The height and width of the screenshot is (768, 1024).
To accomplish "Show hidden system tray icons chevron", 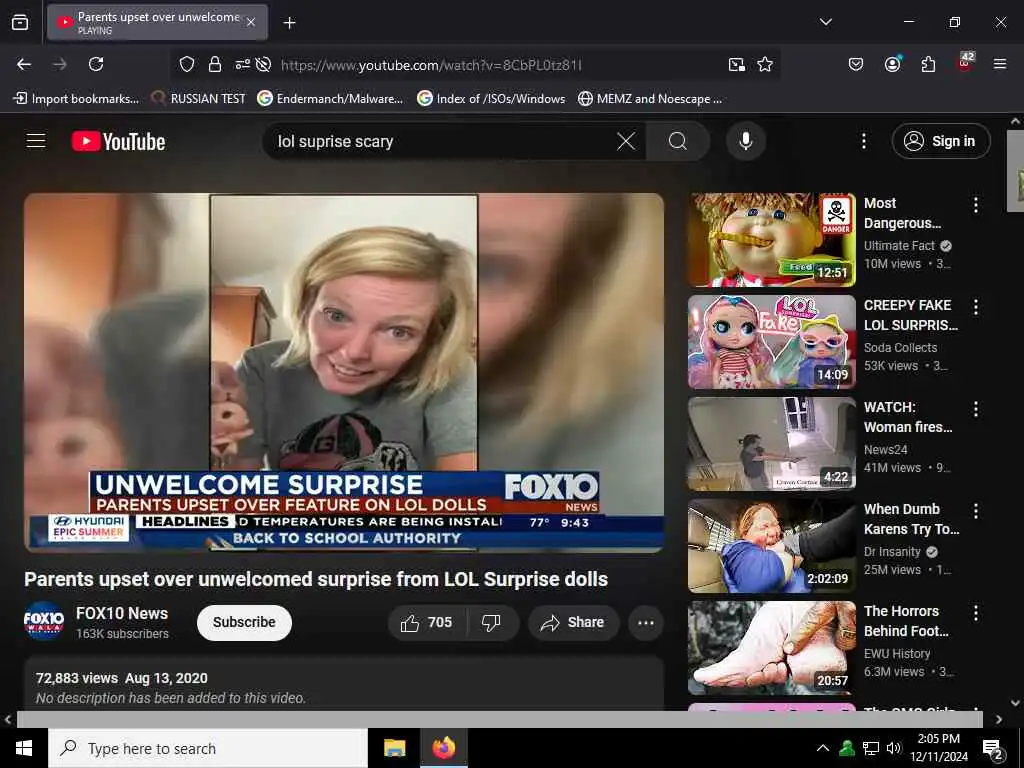I will [x=823, y=748].
